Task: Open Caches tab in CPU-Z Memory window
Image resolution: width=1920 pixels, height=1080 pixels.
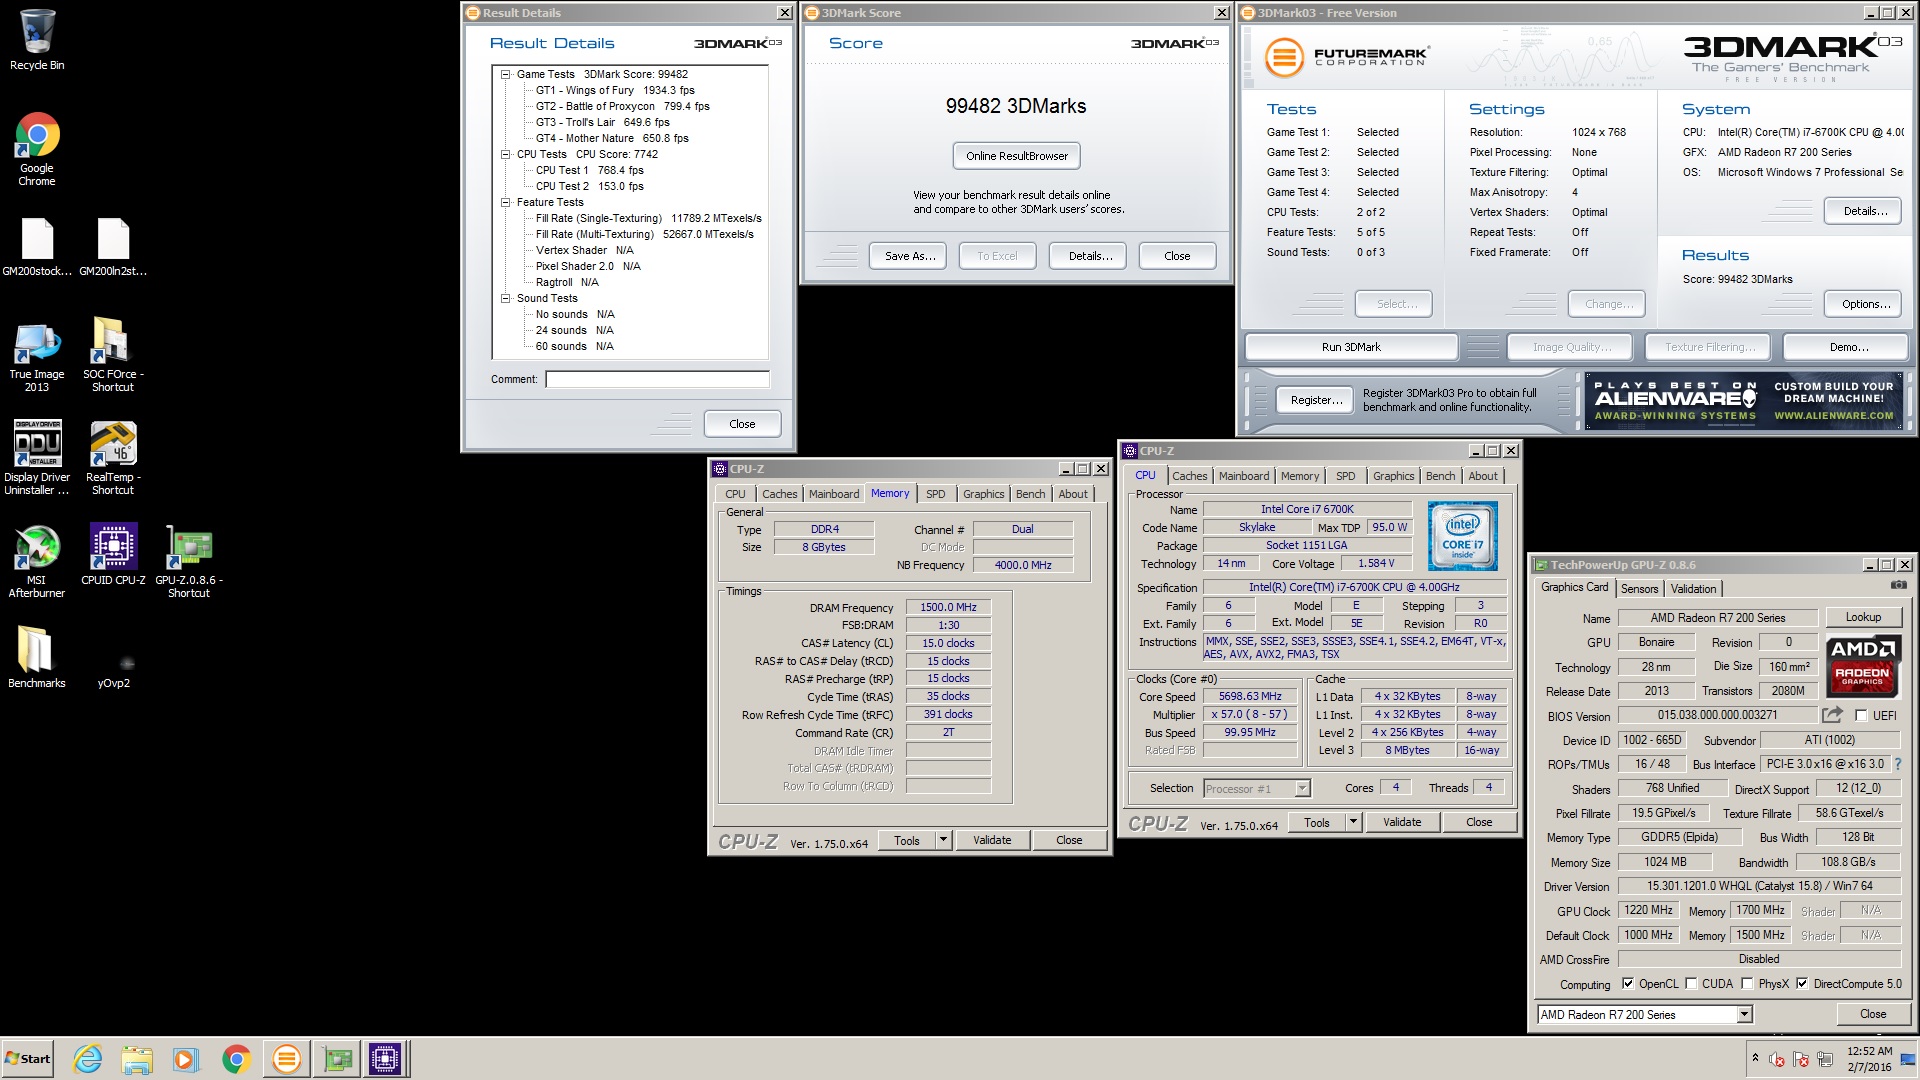Action: pyautogui.click(x=779, y=494)
